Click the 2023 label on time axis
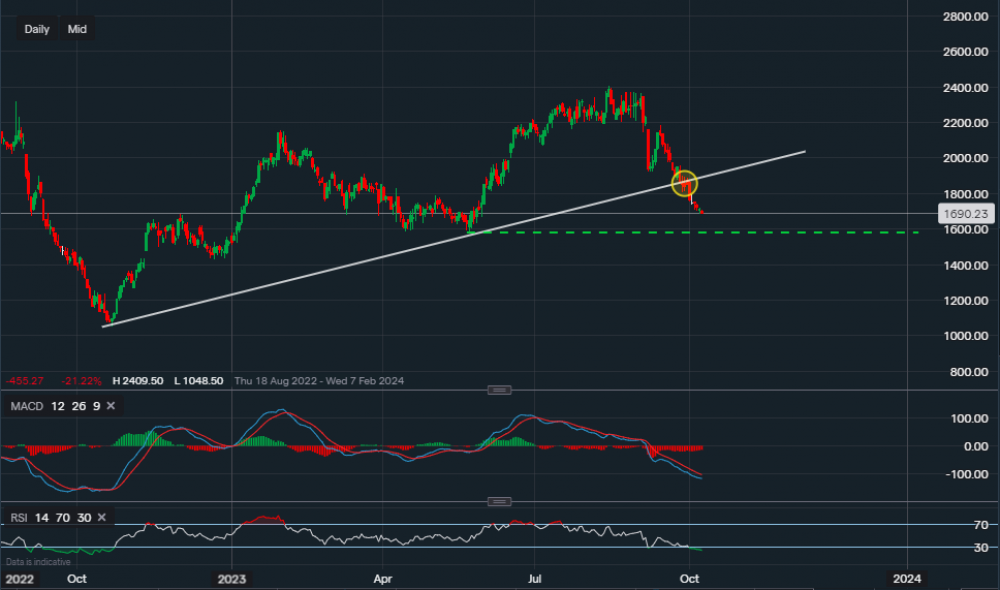This screenshot has width=1000, height=590. pos(231,578)
